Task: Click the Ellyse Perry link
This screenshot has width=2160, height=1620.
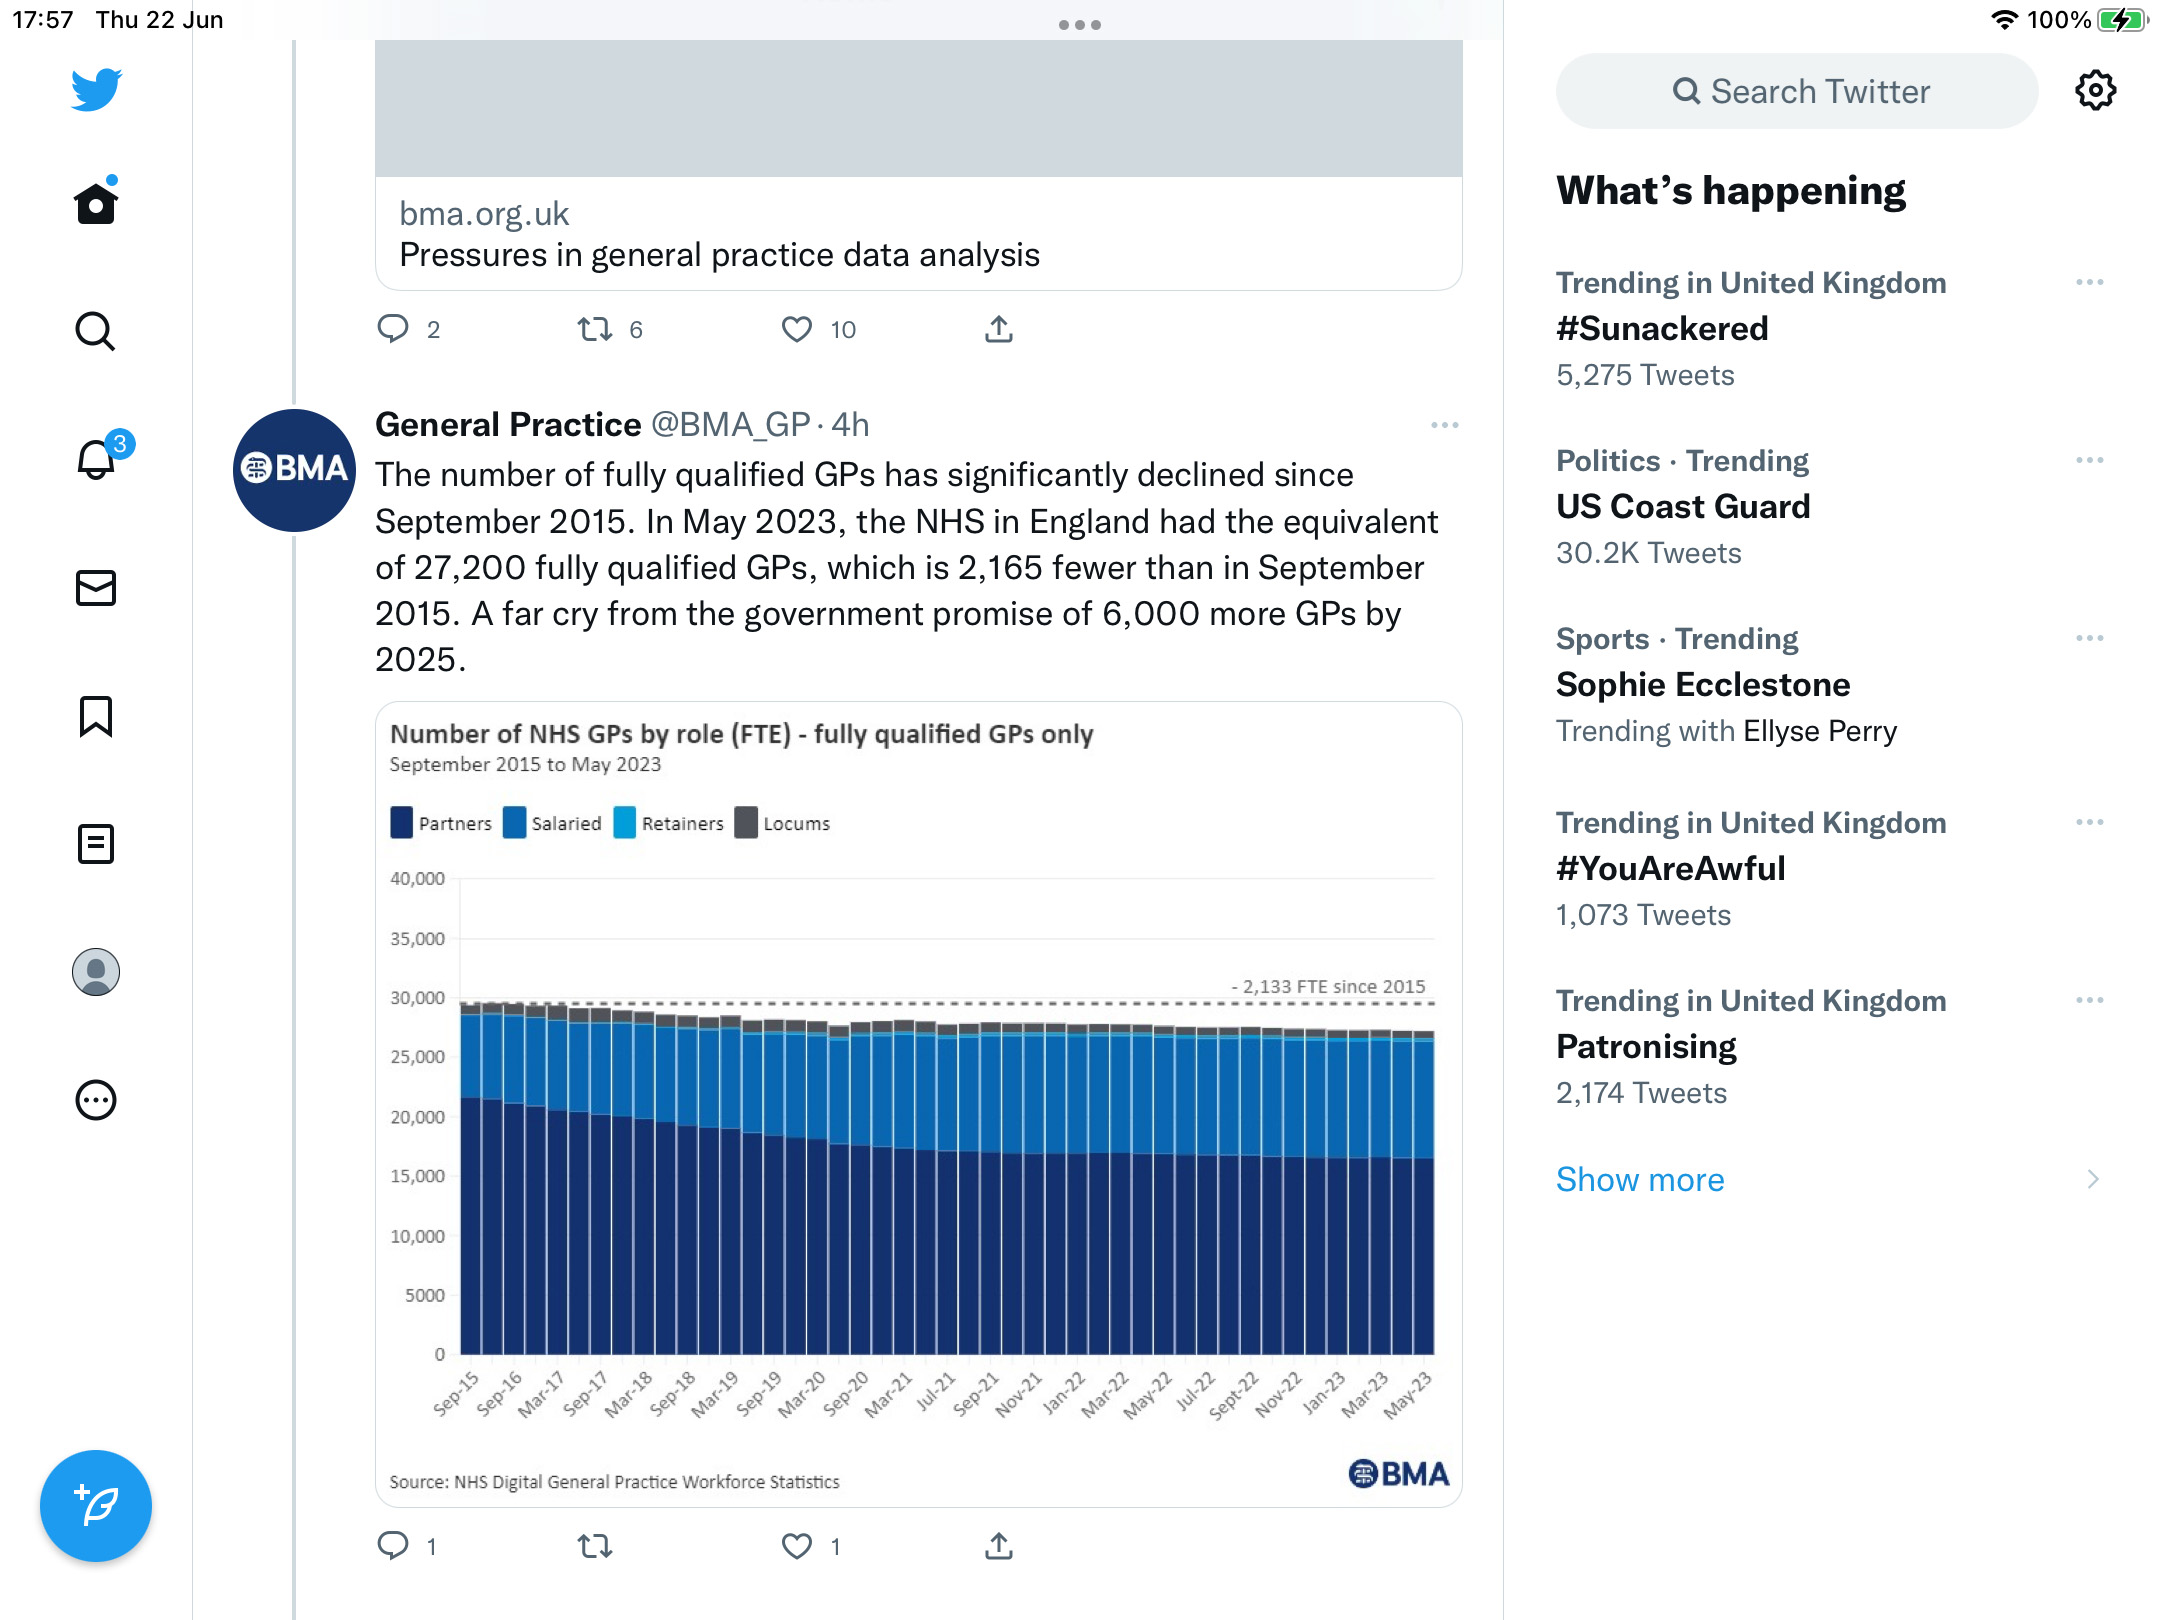Action: [1820, 731]
